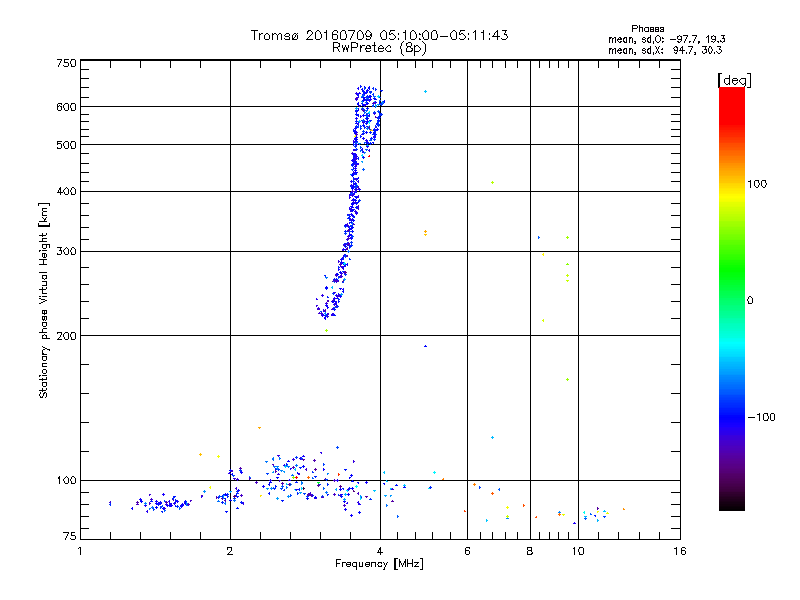Click the x-axis '4' tick label
Viewport: 800px width, 600px height.
point(380,551)
